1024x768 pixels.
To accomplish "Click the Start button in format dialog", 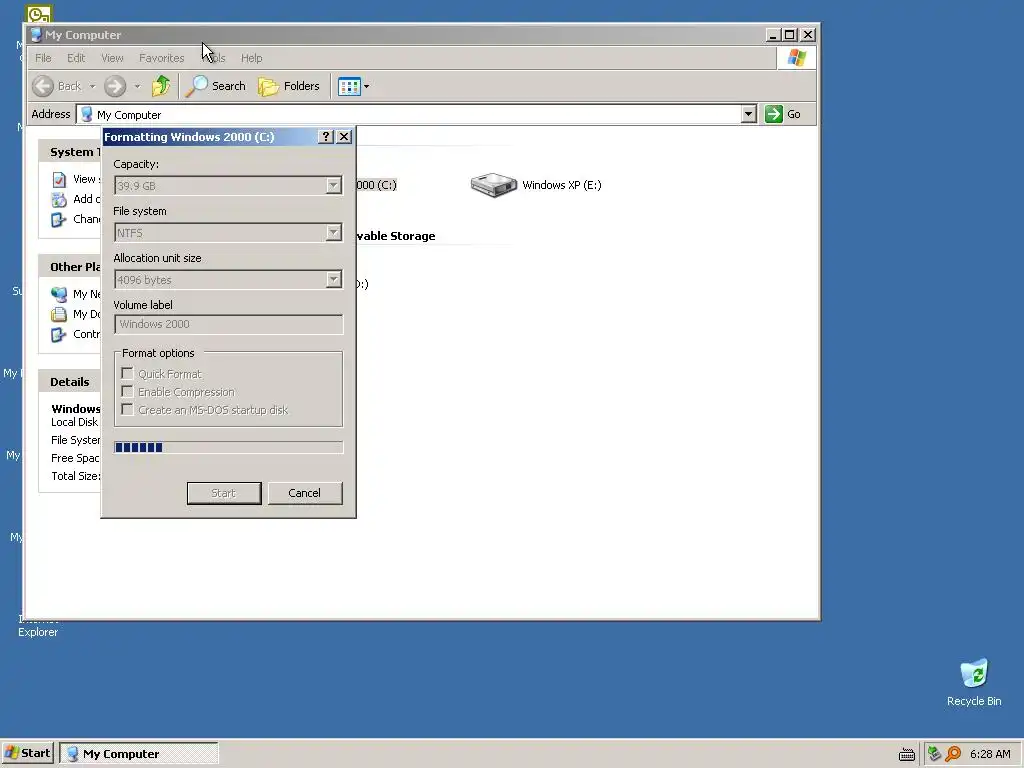I will [x=224, y=493].
